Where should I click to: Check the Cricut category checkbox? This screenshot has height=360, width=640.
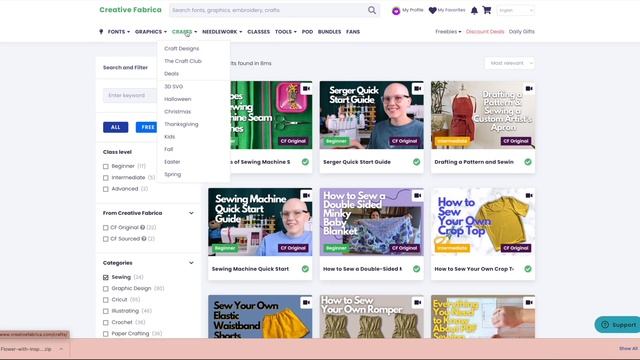tap(106, 300)
